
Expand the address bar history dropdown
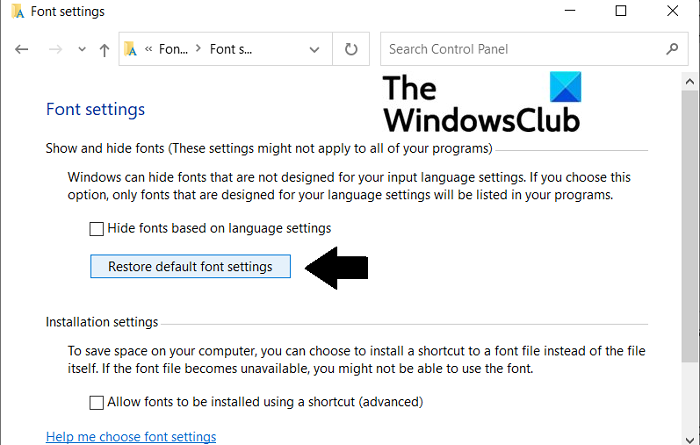tap(314, 50)
